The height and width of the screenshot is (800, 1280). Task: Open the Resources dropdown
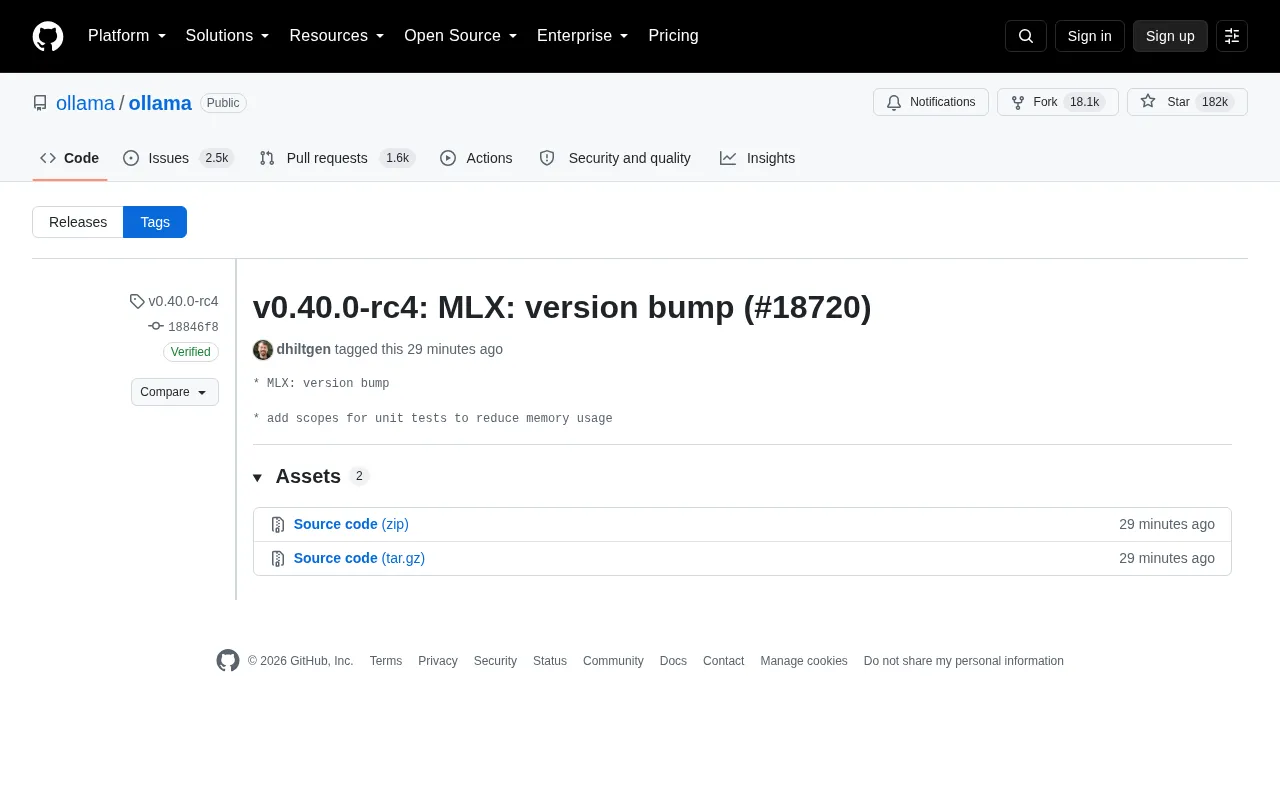pyautogui.click(x=337, y=36)
